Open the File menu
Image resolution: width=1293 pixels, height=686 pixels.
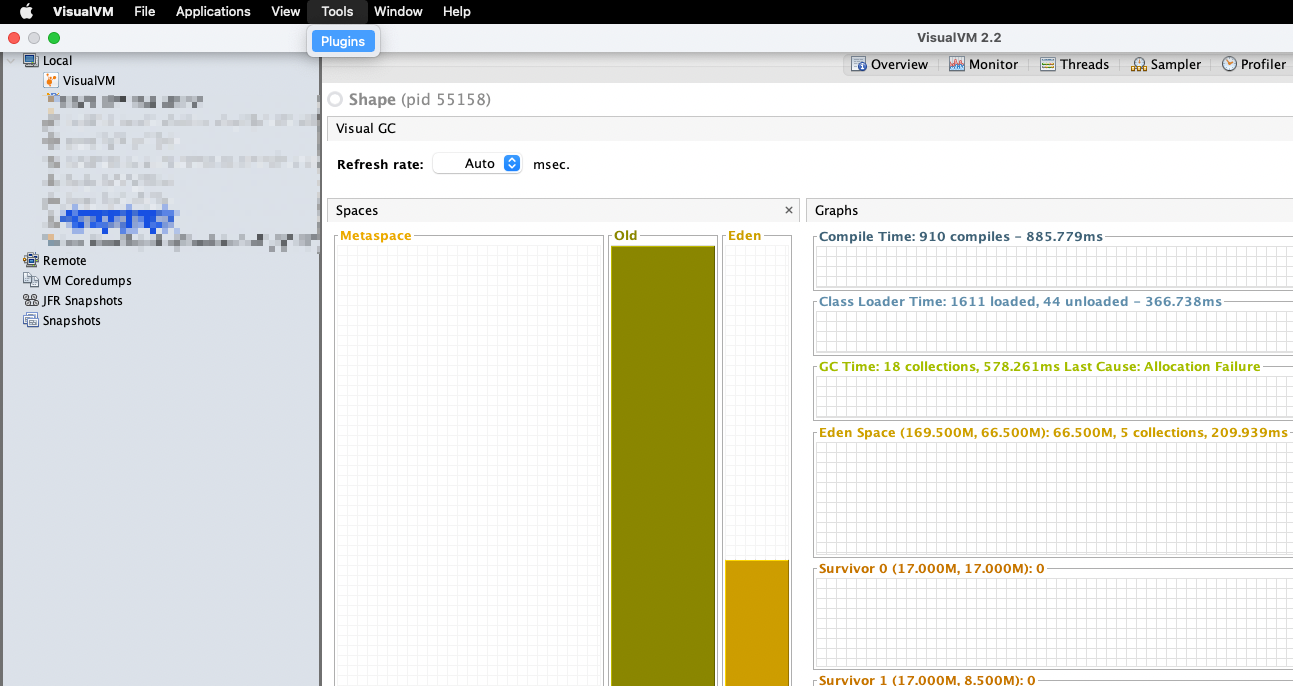(x=144, y=11)
